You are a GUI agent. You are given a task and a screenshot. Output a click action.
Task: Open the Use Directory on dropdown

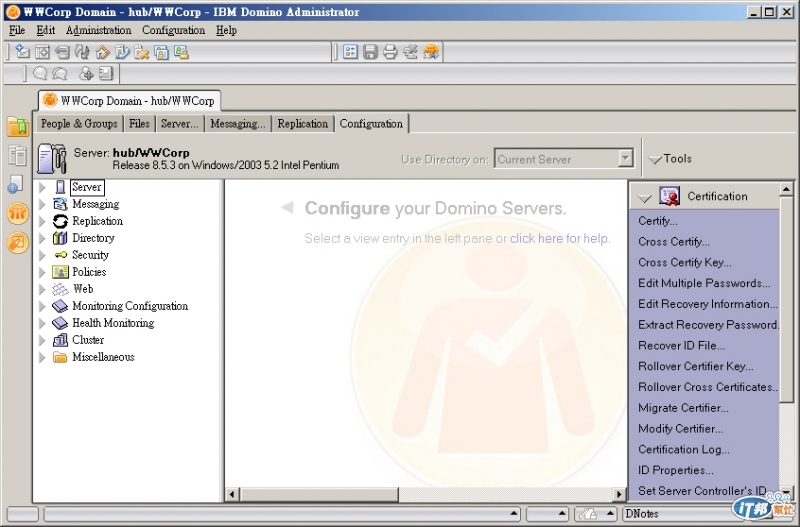pos(626,159)
